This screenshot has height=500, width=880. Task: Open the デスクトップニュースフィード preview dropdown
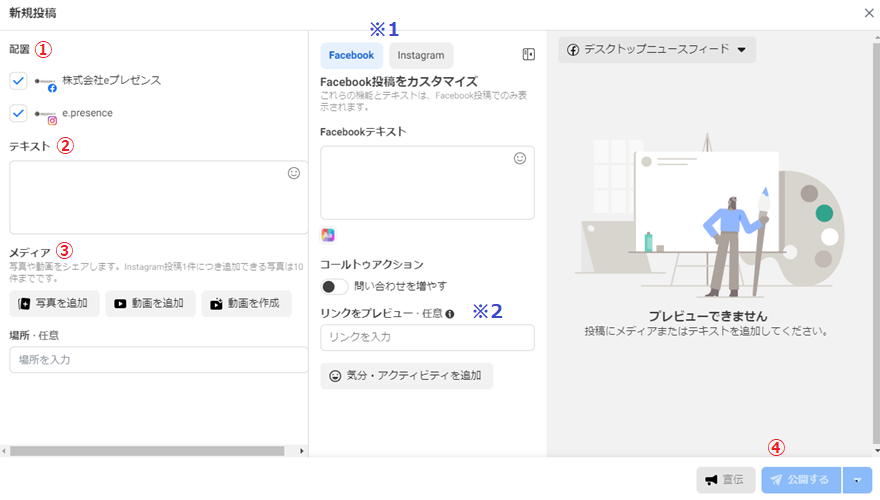657,49
